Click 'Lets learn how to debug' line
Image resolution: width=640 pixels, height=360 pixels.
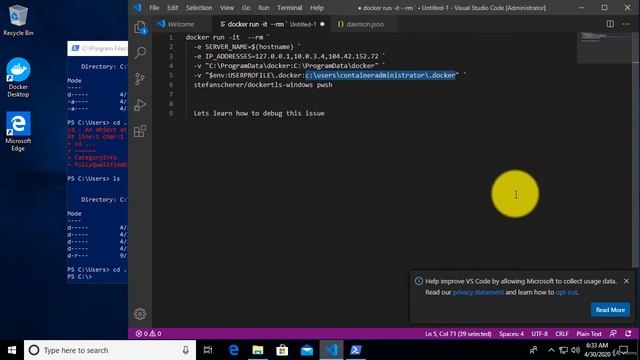259,113
